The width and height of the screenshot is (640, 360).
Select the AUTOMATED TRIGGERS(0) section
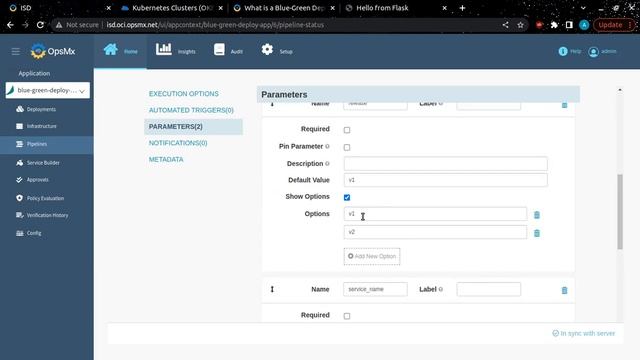[x=191, y=110]
